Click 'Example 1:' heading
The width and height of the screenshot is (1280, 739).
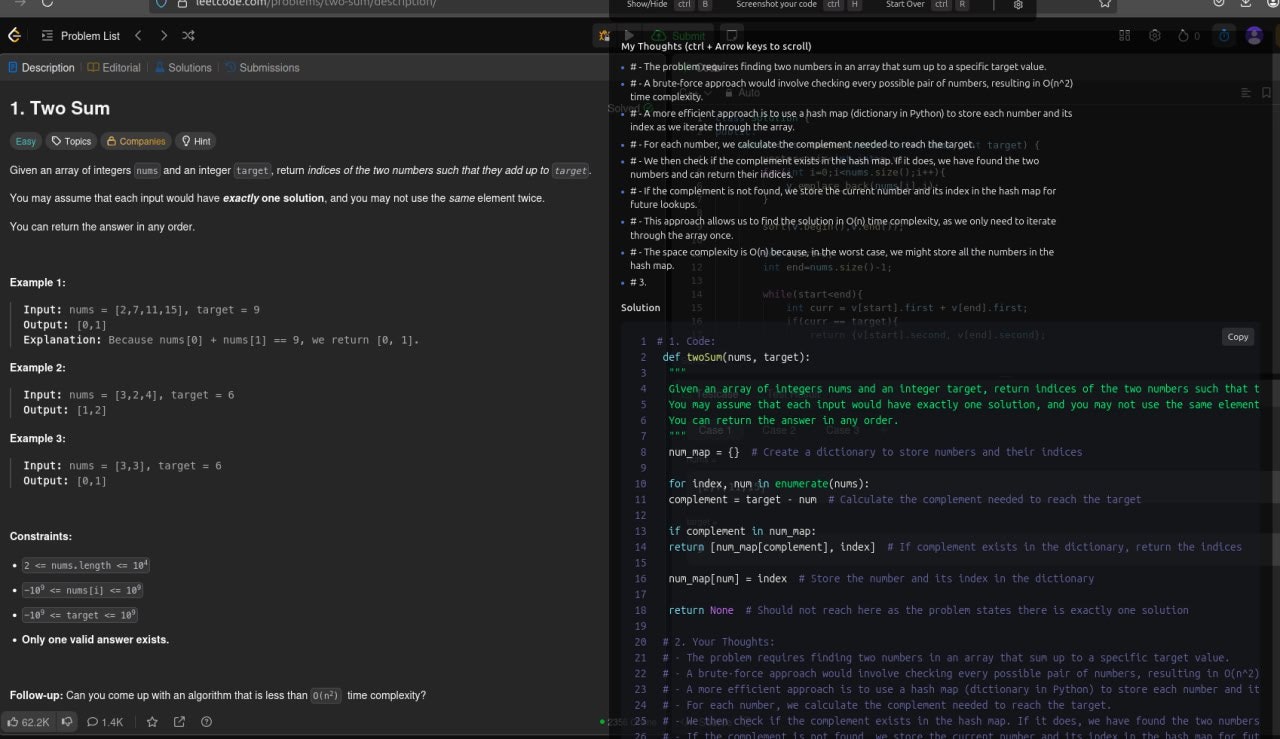38,283
